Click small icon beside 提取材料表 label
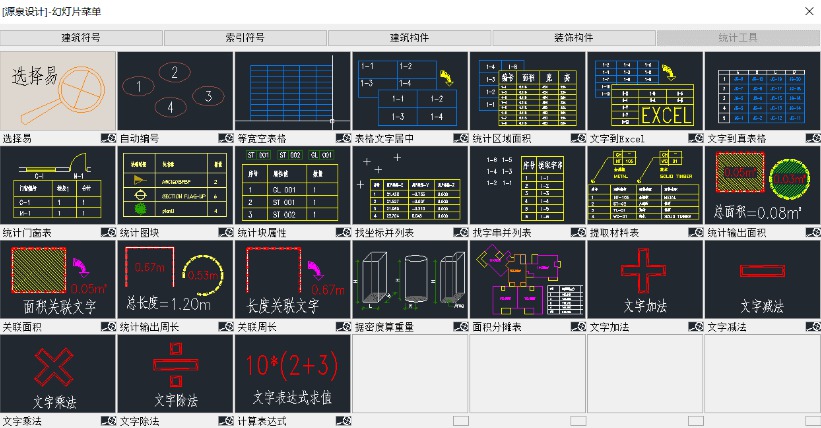The width and height of the screenshot is (821, 428). tap(695, 232)
